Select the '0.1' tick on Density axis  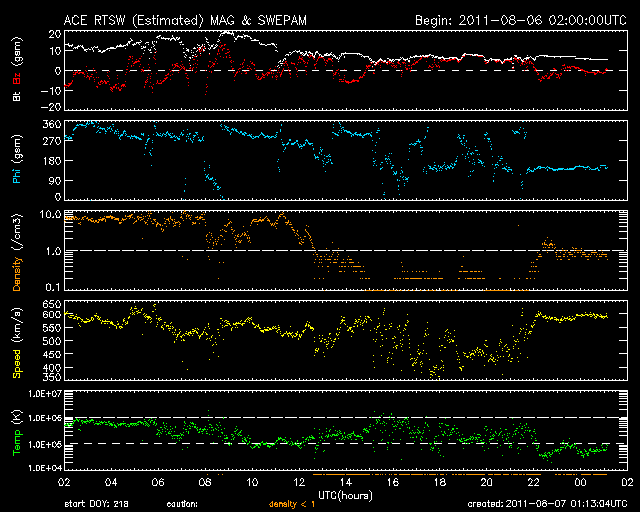(x=53, y=287)
